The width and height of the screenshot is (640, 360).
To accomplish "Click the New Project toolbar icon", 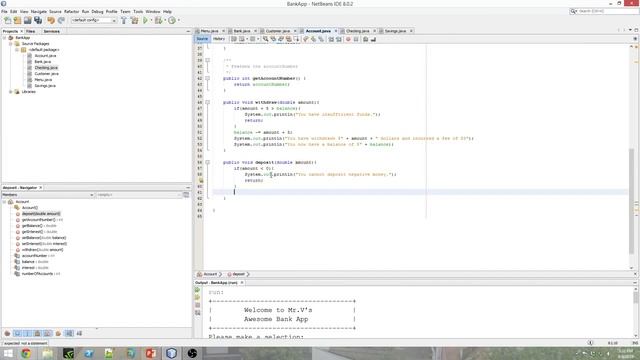I will click(x=17, y=20).
